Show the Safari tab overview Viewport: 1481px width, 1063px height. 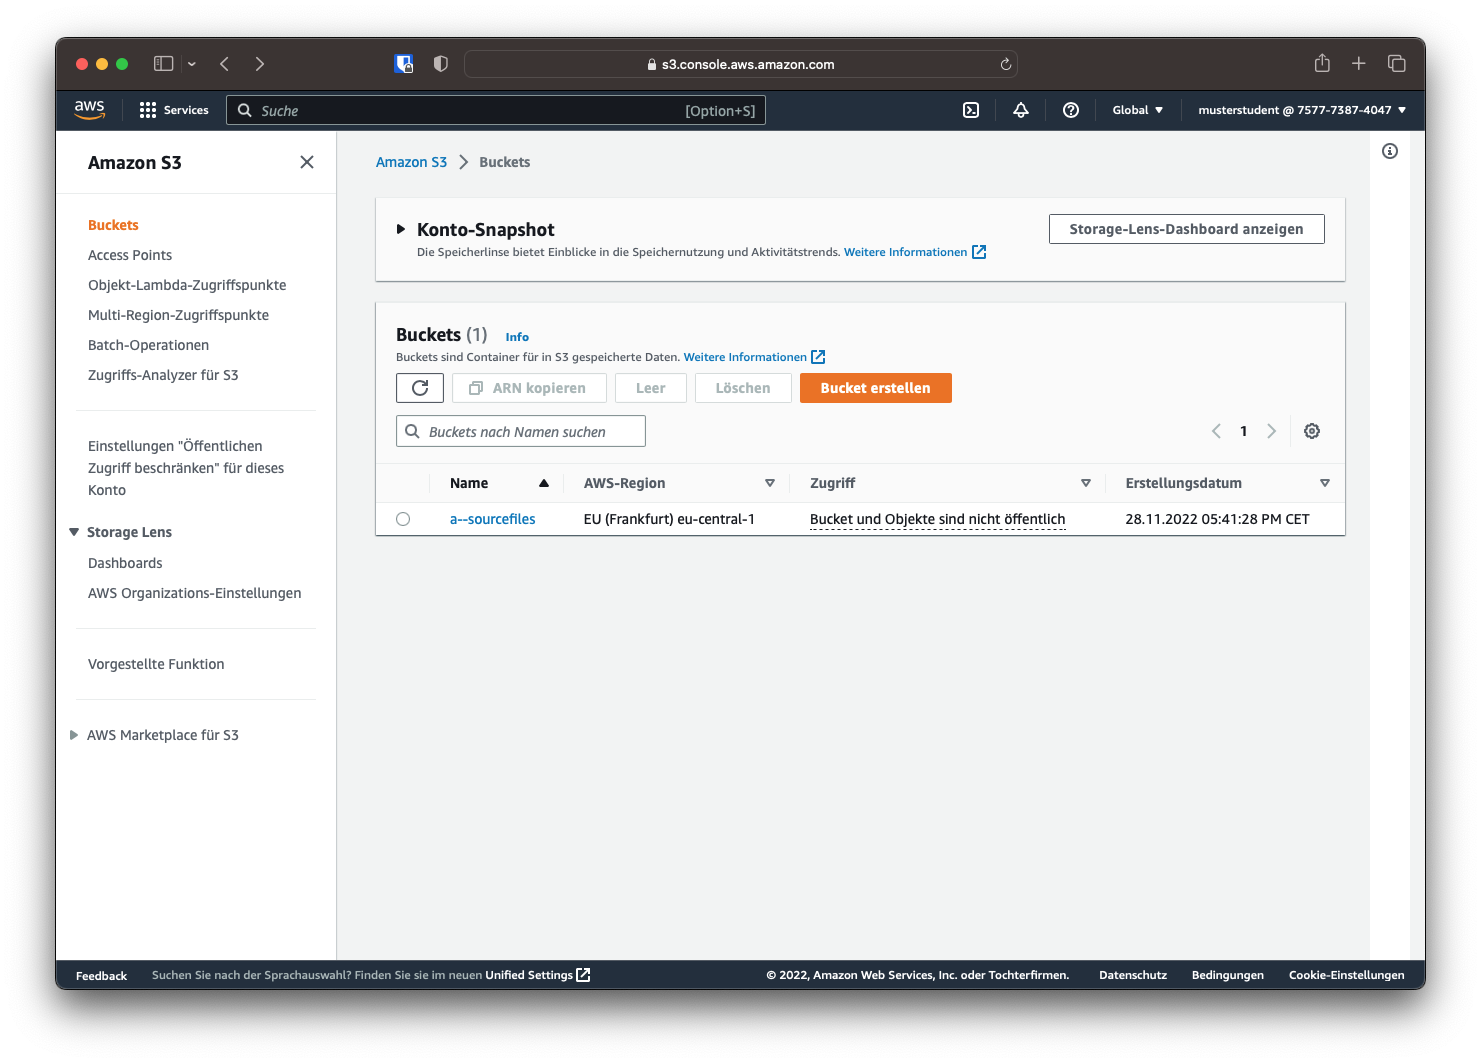[x=1397, y=64]
